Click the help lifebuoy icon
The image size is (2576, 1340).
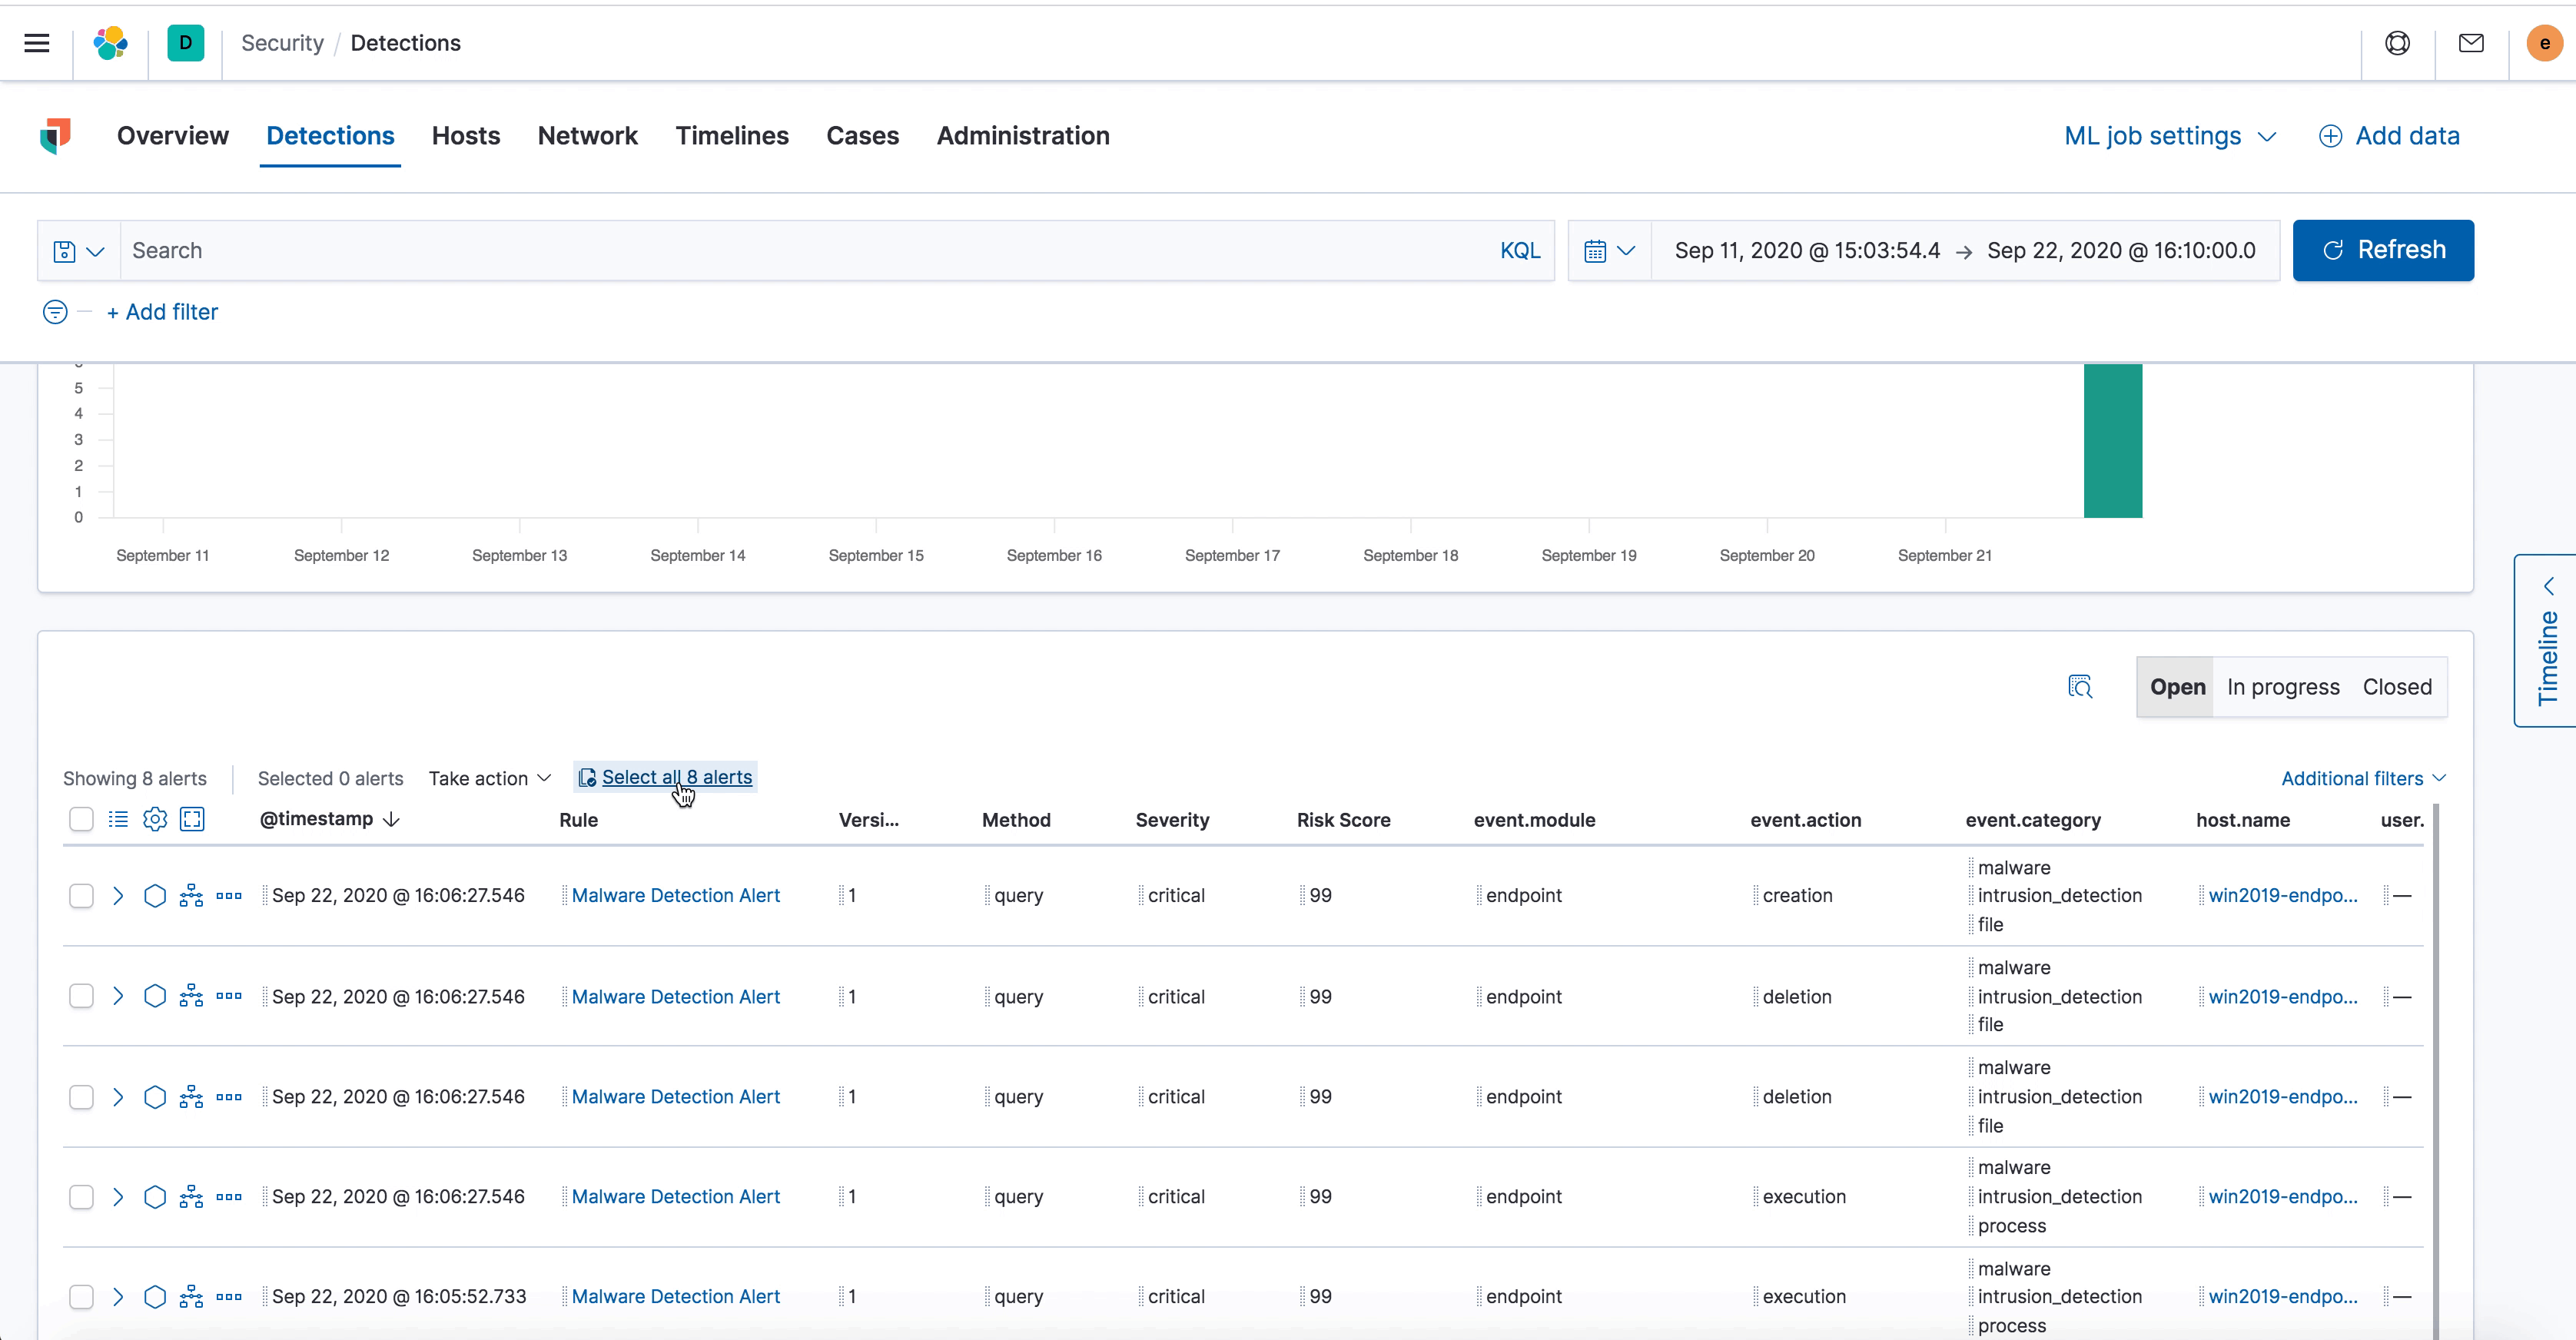click(2397, 43)
